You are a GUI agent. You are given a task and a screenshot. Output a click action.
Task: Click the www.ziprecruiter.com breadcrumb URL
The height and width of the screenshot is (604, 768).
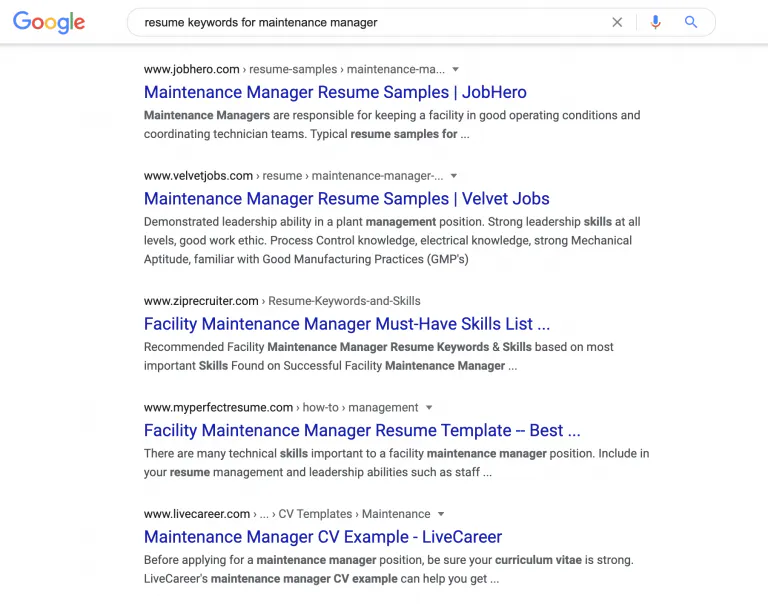pos(282,301)
